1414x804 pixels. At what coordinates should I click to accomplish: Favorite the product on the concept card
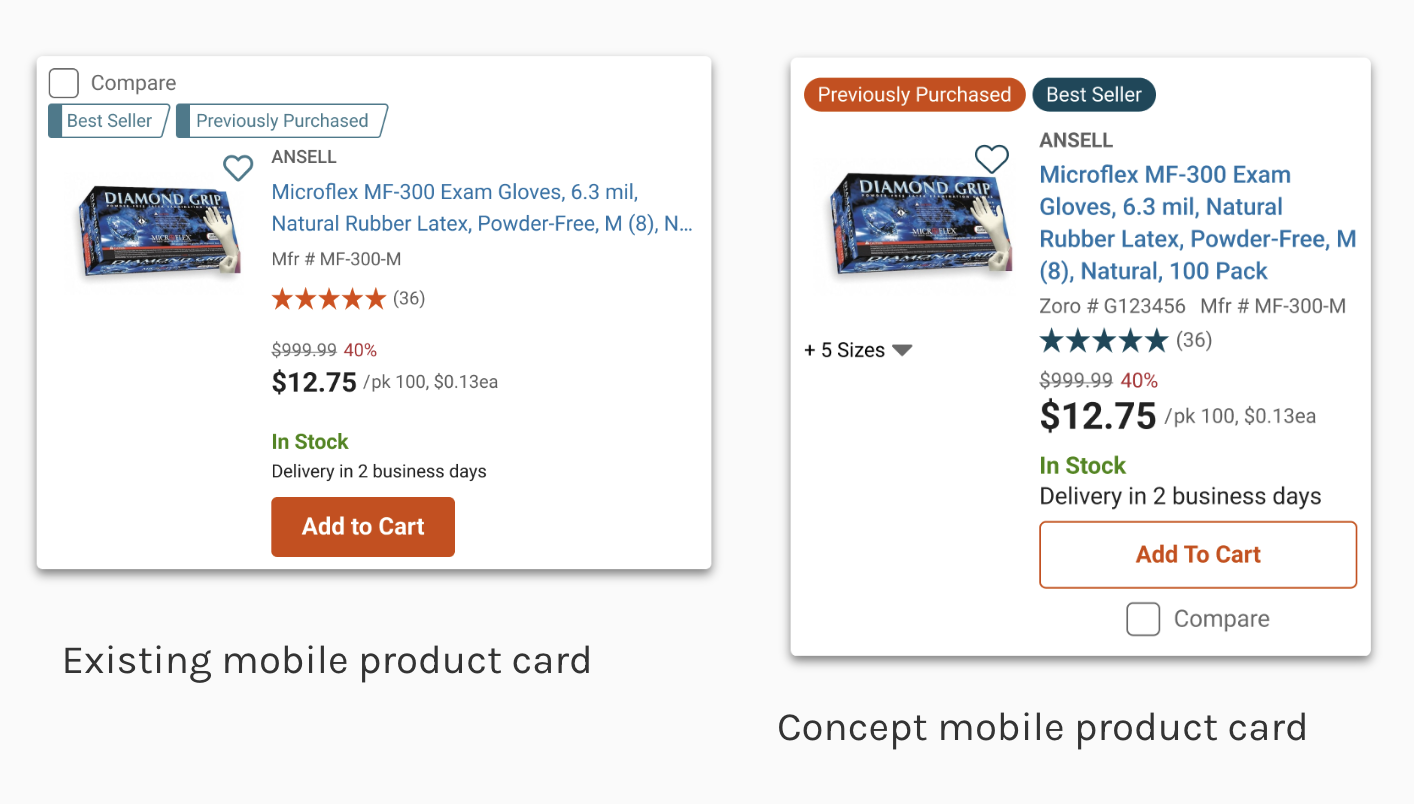coord(991,158)
